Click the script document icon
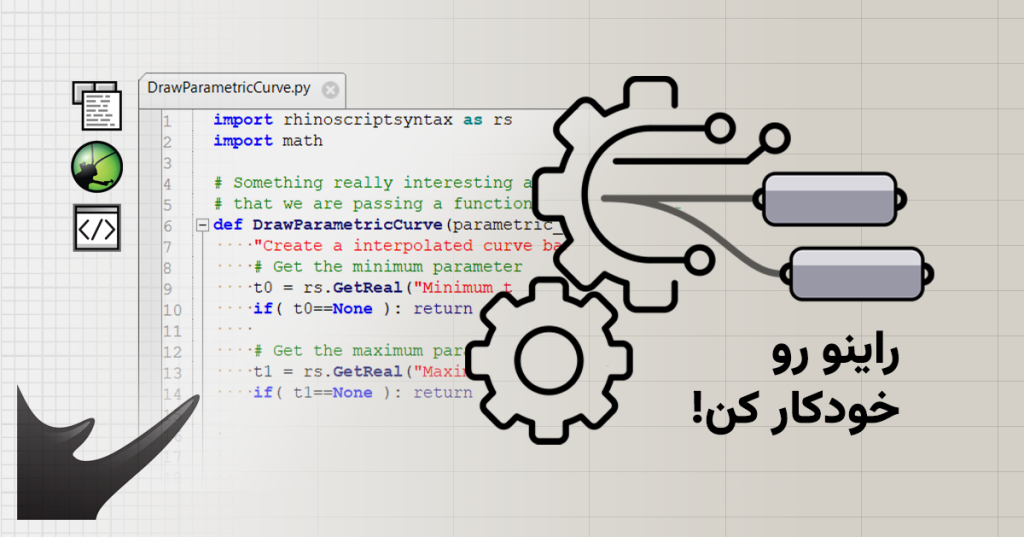This screenshot has width=1024, height=537. 97,104
